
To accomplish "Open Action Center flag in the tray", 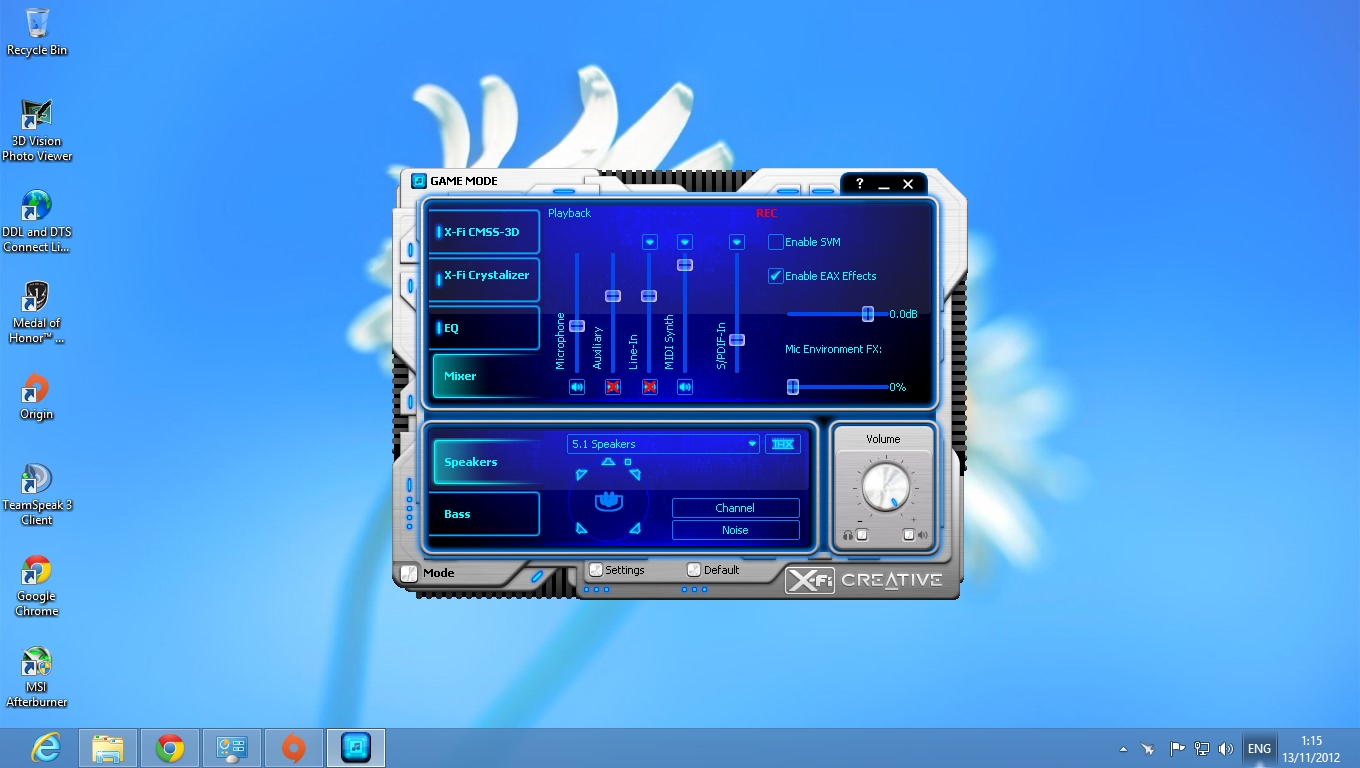I will (x=1177, y=748).
